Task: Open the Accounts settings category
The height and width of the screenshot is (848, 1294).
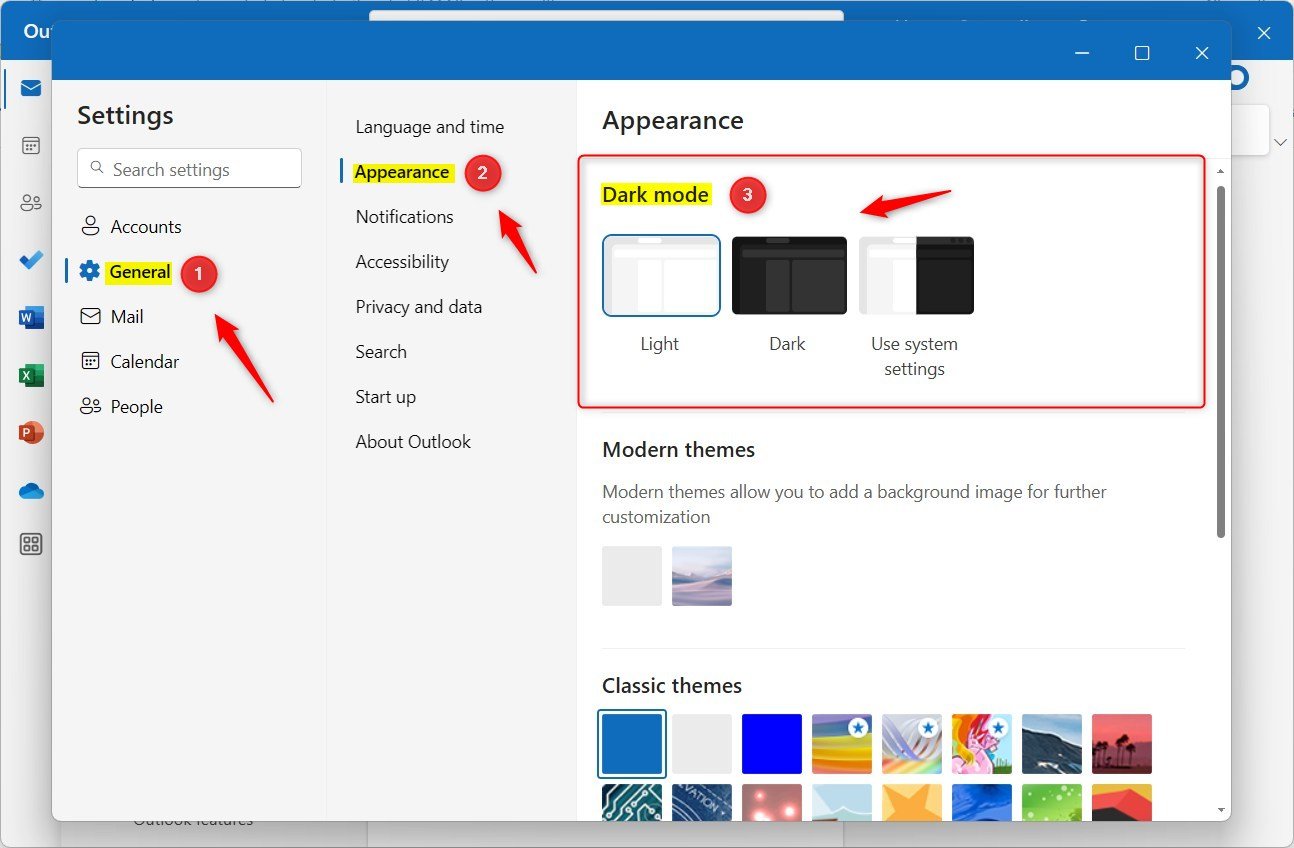Action: [x=145, y=226]
